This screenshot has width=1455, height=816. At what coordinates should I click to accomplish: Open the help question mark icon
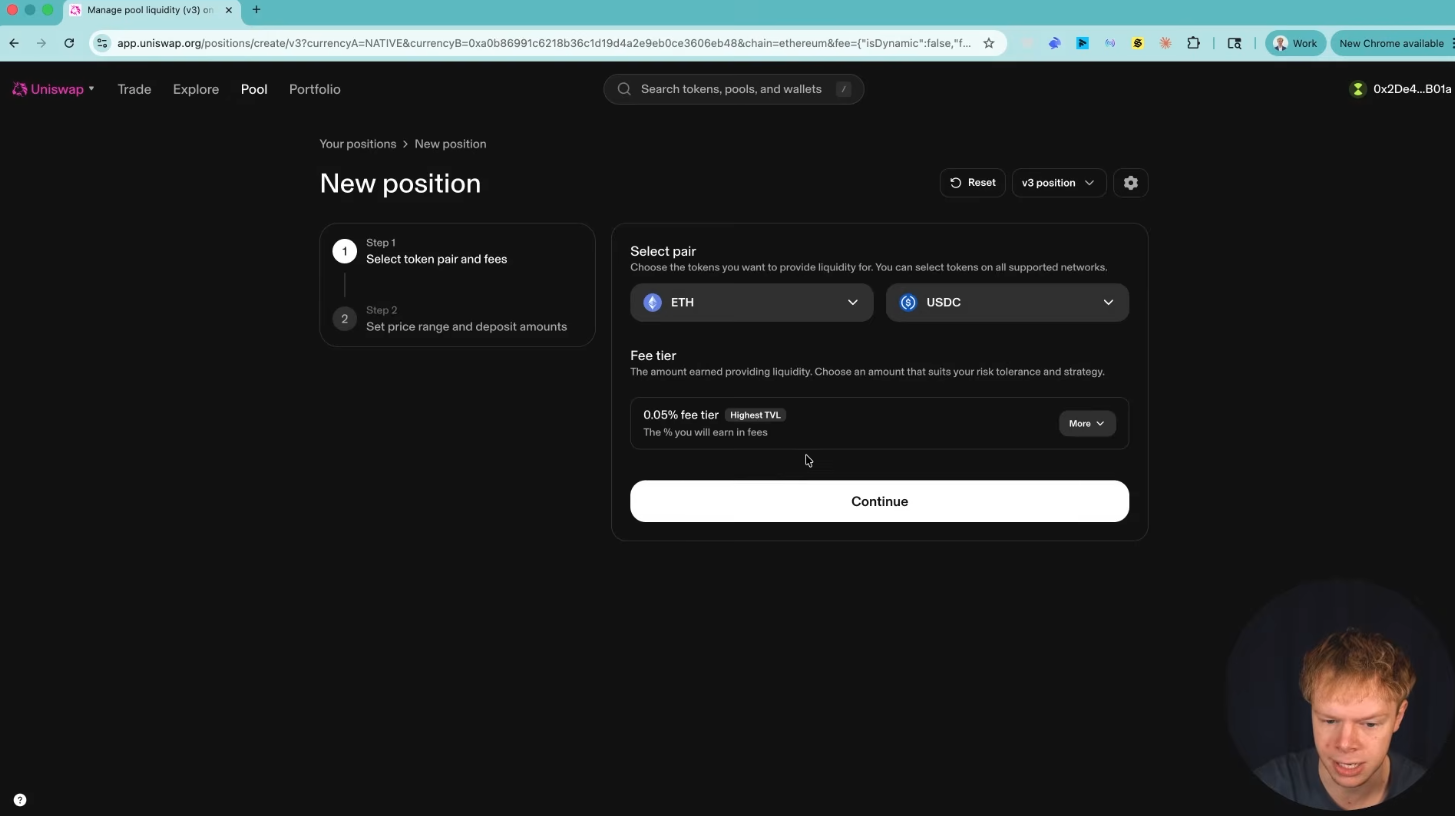coord(20,800)
